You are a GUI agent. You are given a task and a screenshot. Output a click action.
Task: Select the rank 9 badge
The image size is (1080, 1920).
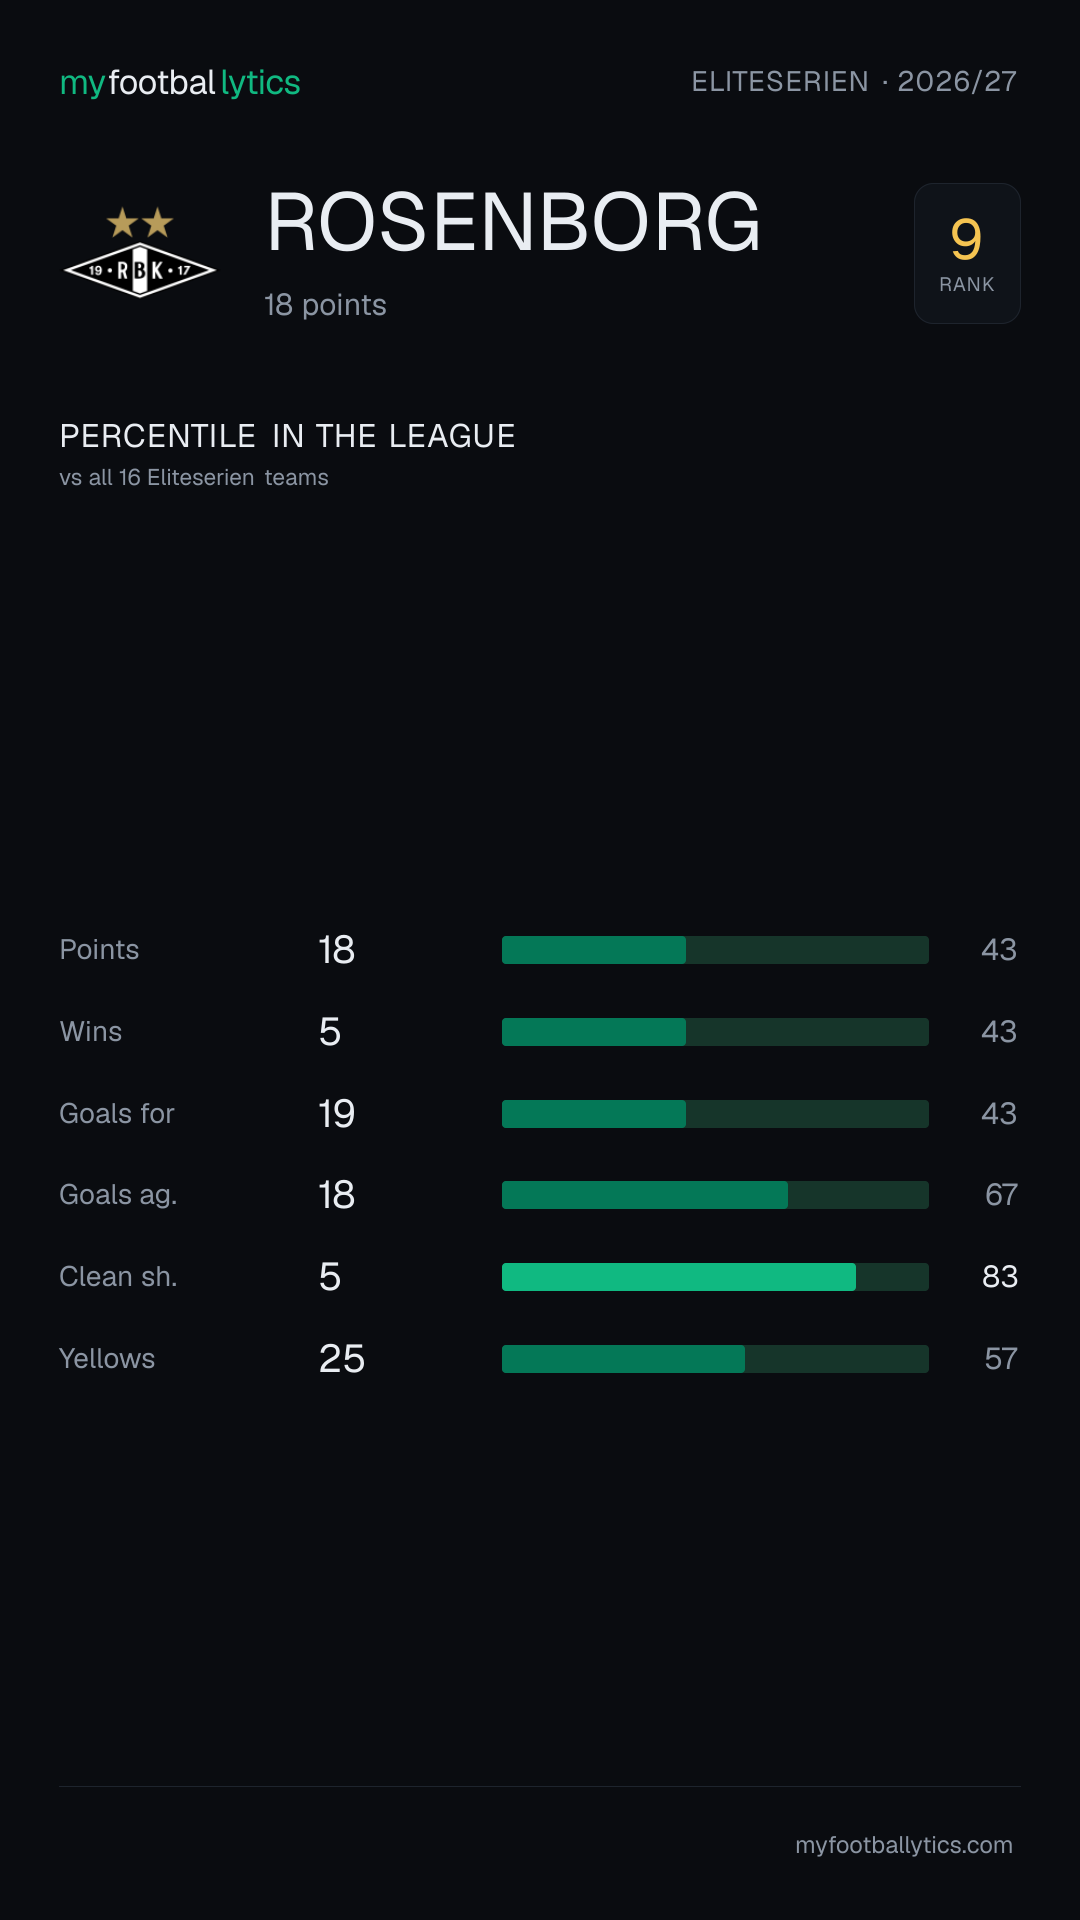point(967,253)
